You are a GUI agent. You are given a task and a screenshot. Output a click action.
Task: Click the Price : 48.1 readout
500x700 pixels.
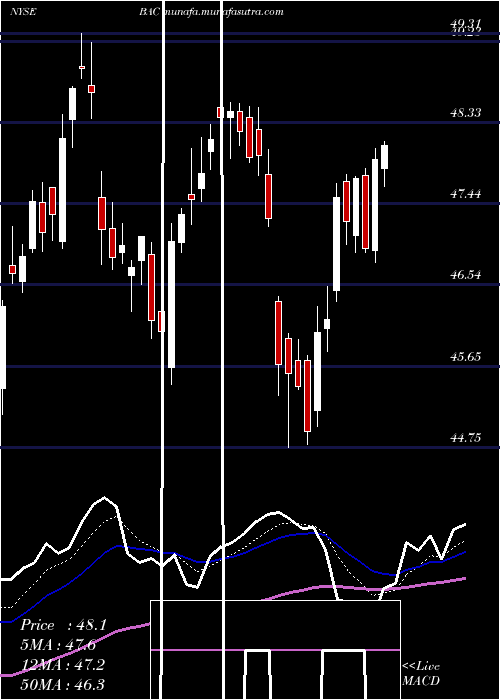(x=63, y=625)
